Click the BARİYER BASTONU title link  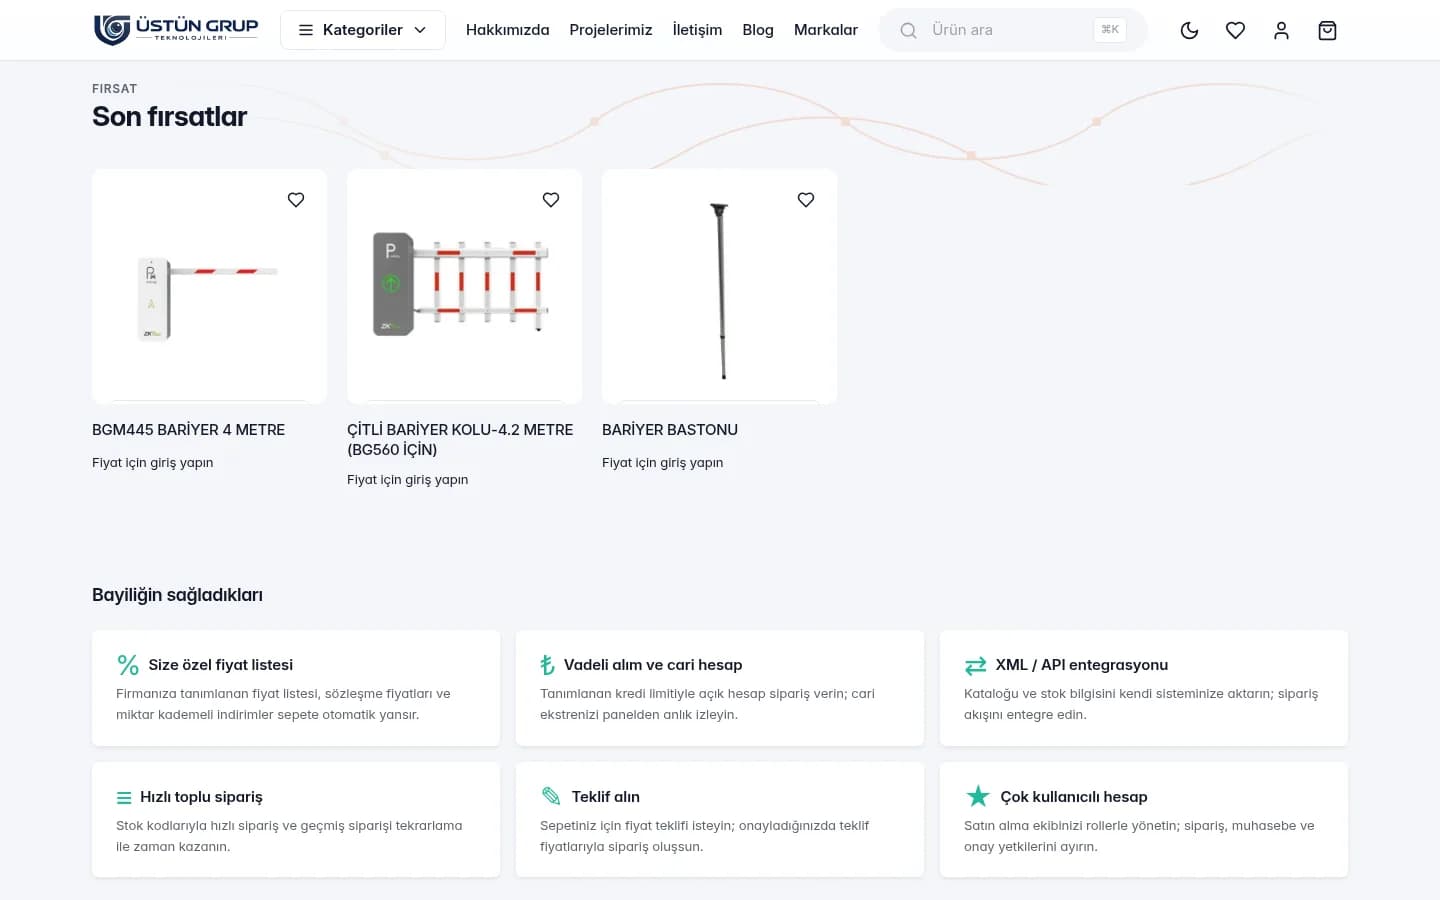[x=670, y=430]
